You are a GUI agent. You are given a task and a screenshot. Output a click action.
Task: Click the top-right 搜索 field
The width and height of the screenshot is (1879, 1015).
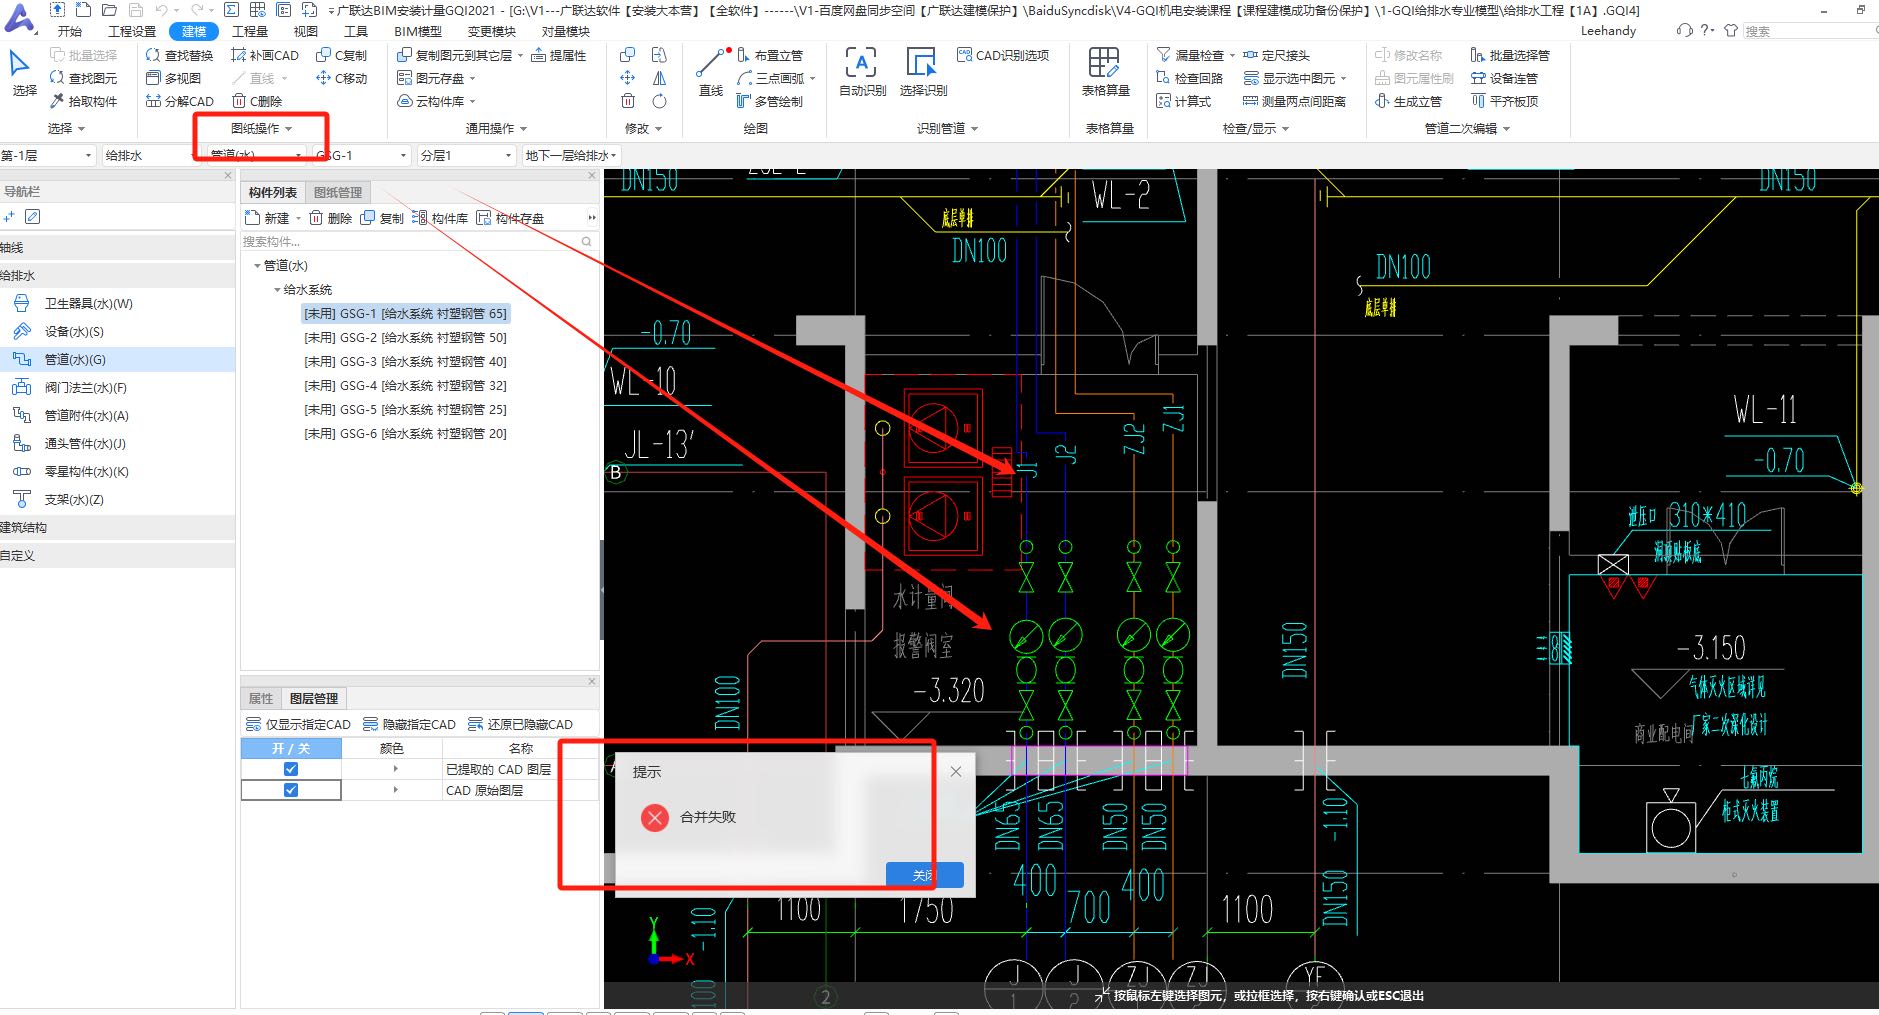click(x=1810, y=31)
